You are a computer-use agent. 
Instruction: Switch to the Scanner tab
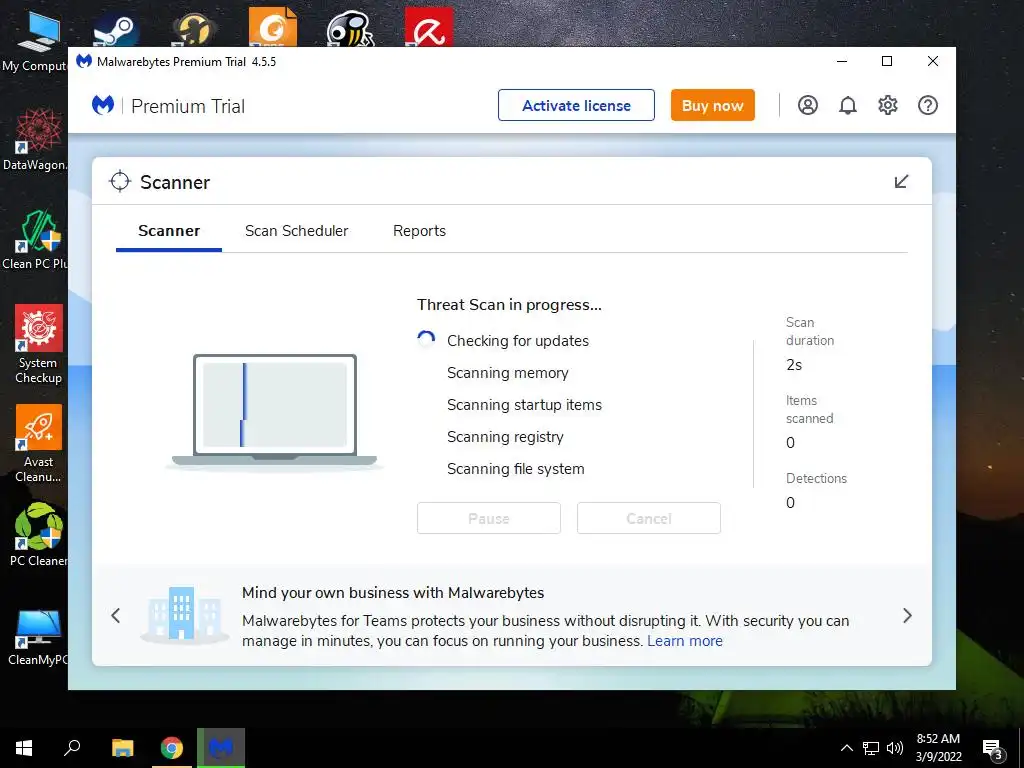click(169, 231)
